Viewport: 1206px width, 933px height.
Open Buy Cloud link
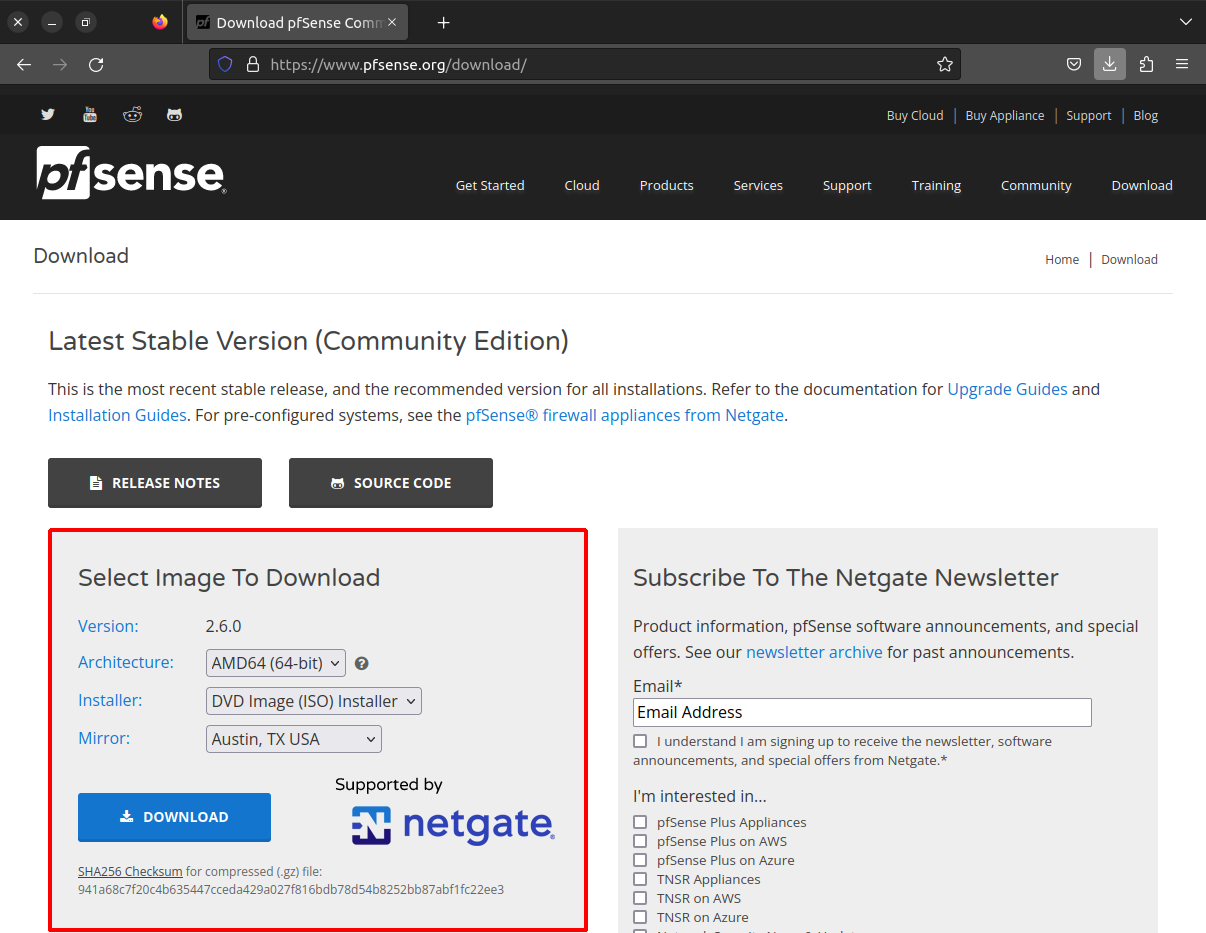click(x=915, y=115)
